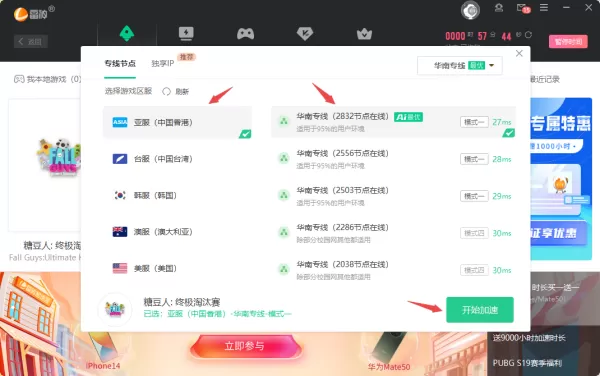Click the 已选 selected configuration summary text

217,314
